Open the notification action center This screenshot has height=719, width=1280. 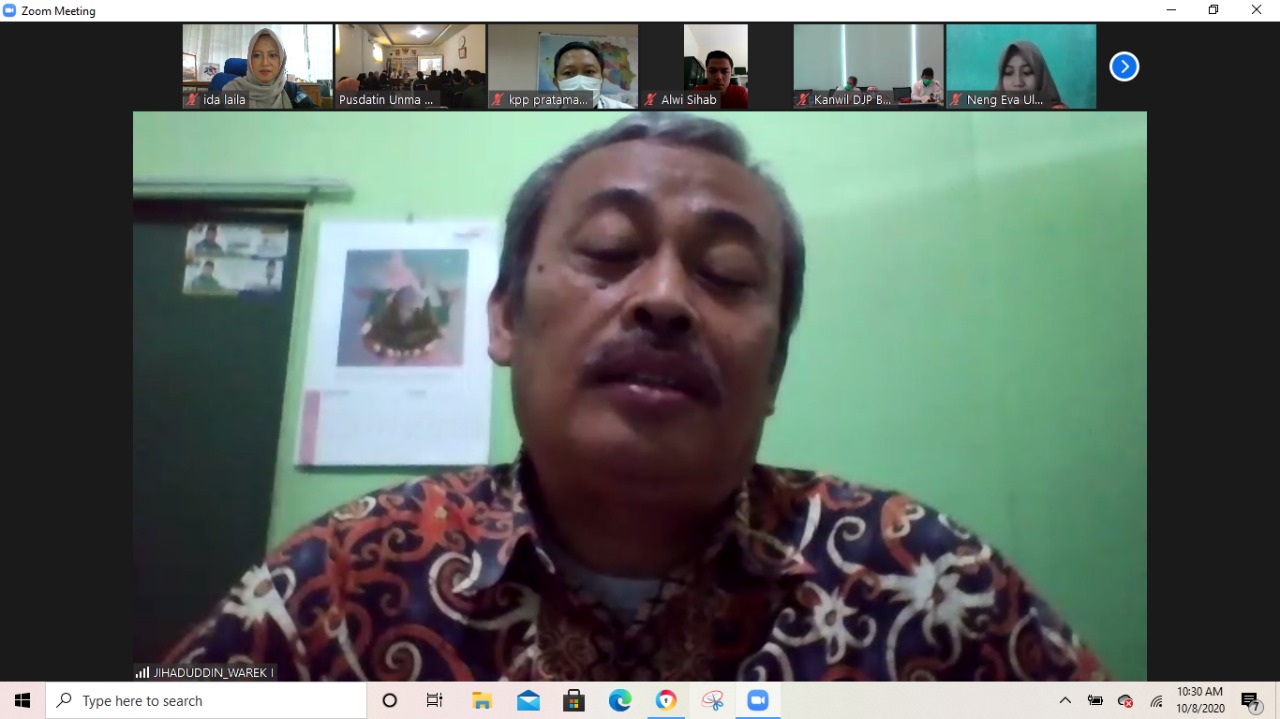point(1251,701)
